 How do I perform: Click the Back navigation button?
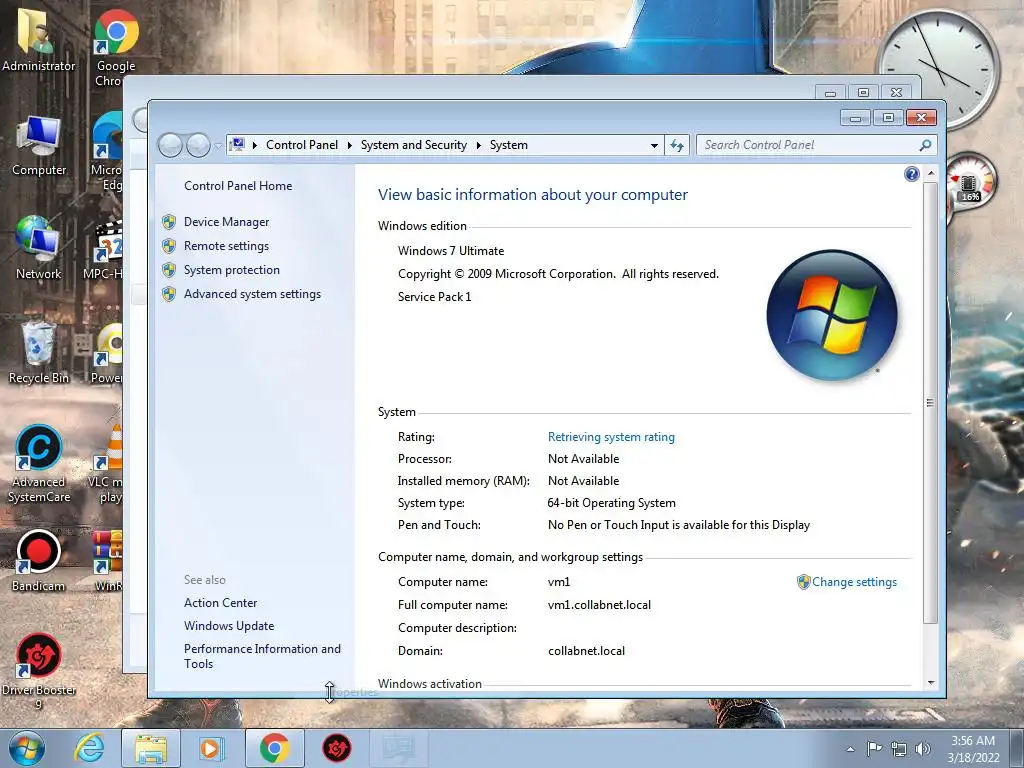[x=170, y=145]
